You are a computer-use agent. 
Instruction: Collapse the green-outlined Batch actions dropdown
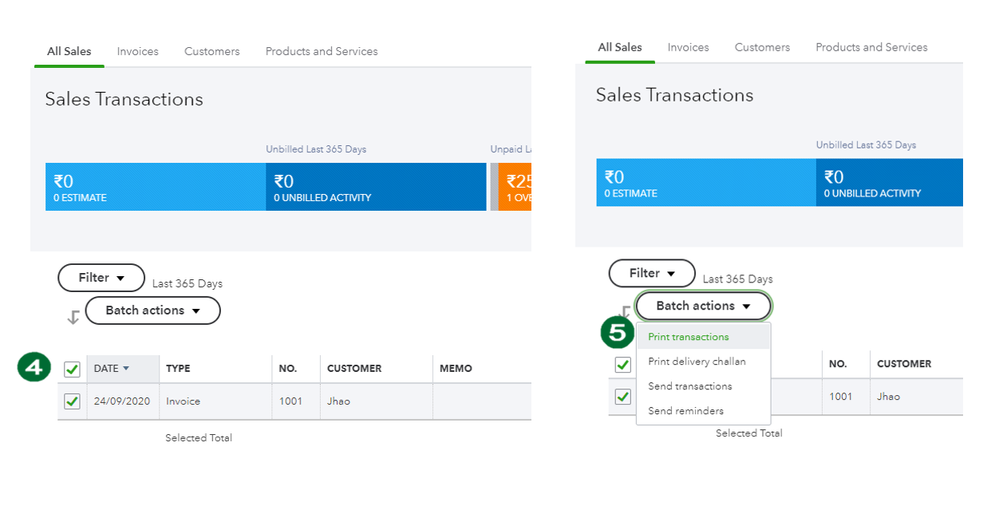[x=703, y=306]
